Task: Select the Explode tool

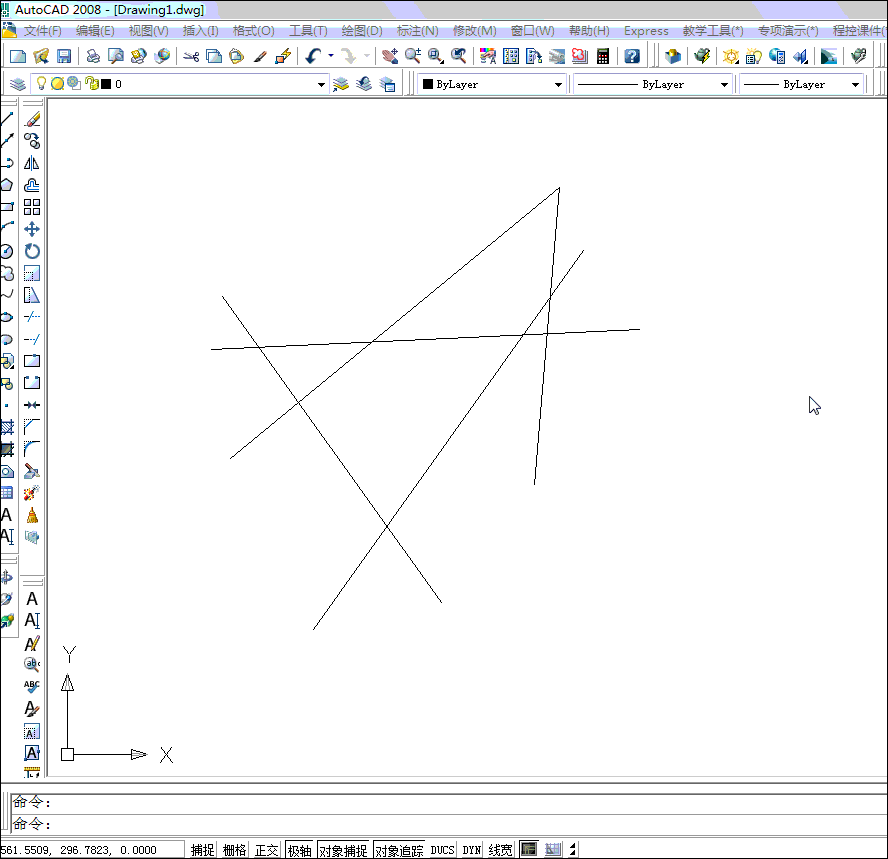Action: click(x=32, y=493)
